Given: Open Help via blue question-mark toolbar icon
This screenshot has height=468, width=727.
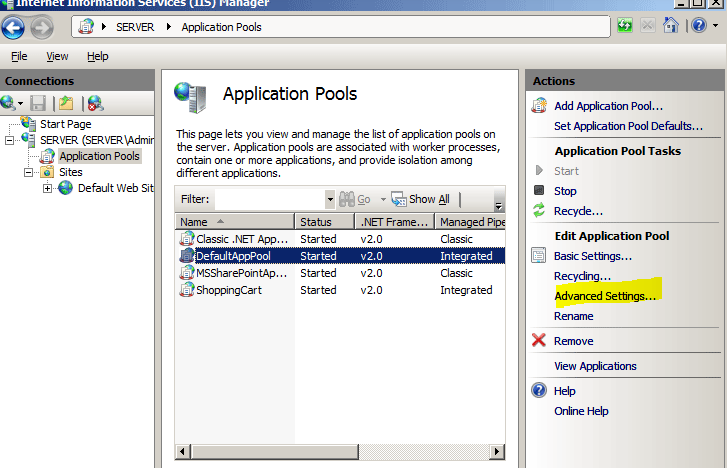Looking at the screenshot, I should point(699,25).
